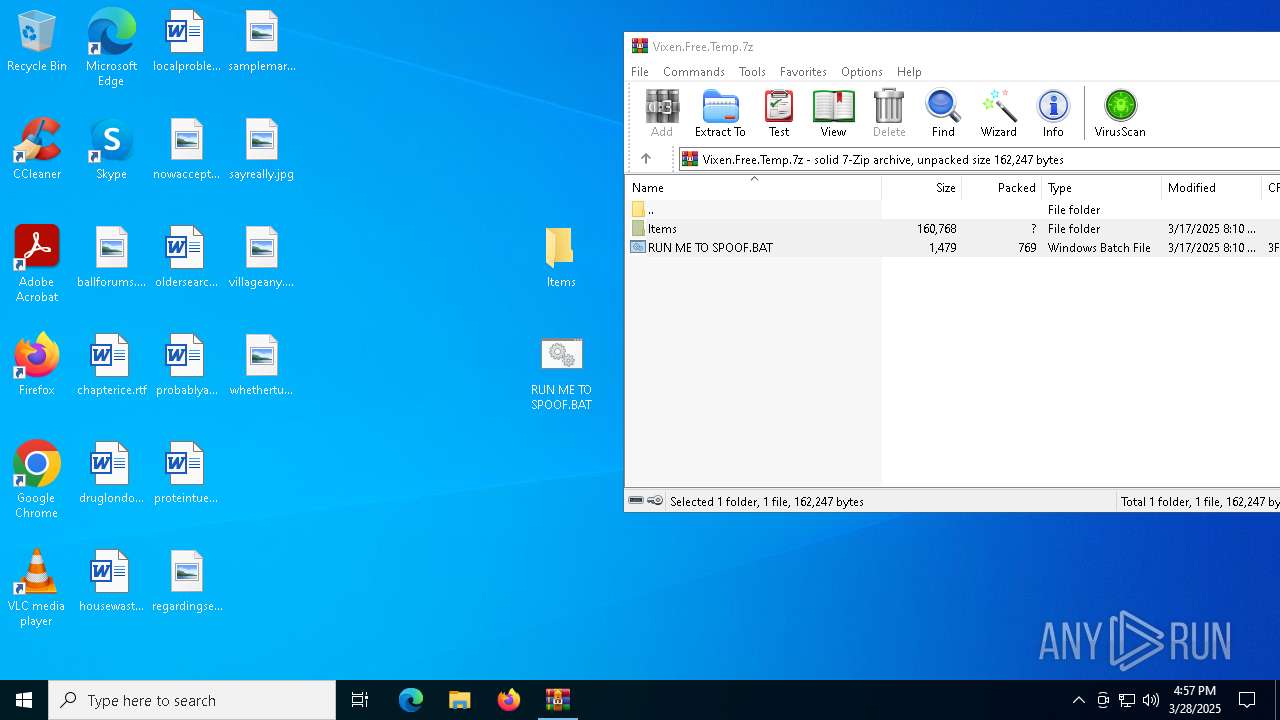Open the Commands menu
The height and width of the screenshot is (720, 1280).
(694, 72)
